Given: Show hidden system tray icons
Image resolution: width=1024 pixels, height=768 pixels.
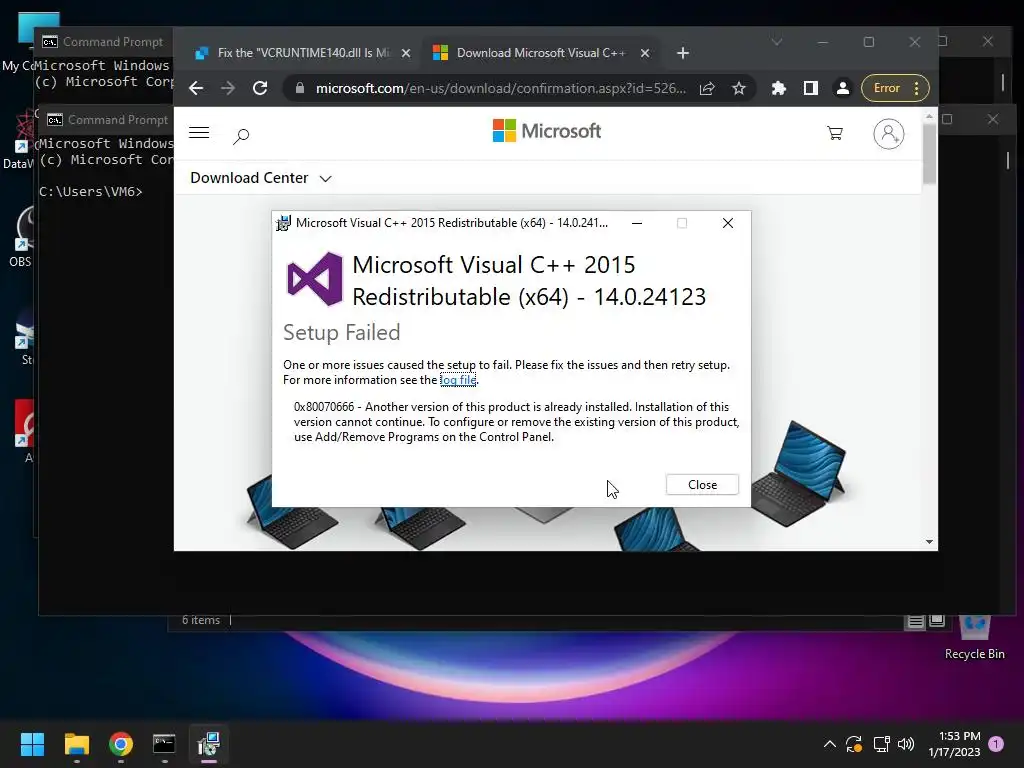Looking at the screenshot, I should pyautogui.click(x=829, y=744).
